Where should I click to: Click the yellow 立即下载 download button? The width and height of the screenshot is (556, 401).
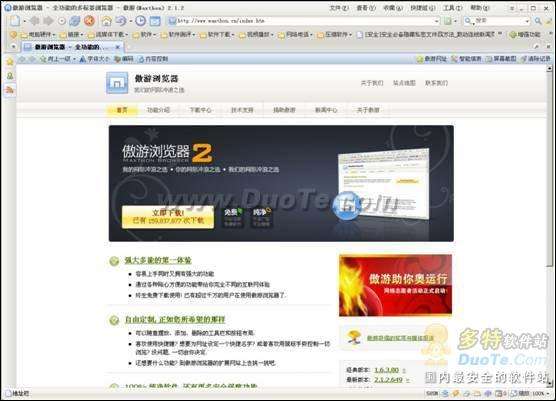[x=168, y=217]
